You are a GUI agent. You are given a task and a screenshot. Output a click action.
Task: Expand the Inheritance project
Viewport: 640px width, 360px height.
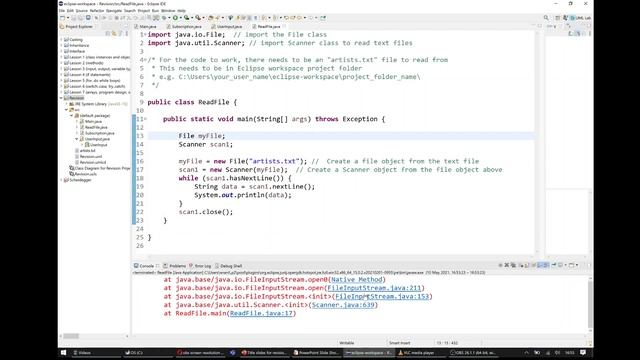pos(62,45)
